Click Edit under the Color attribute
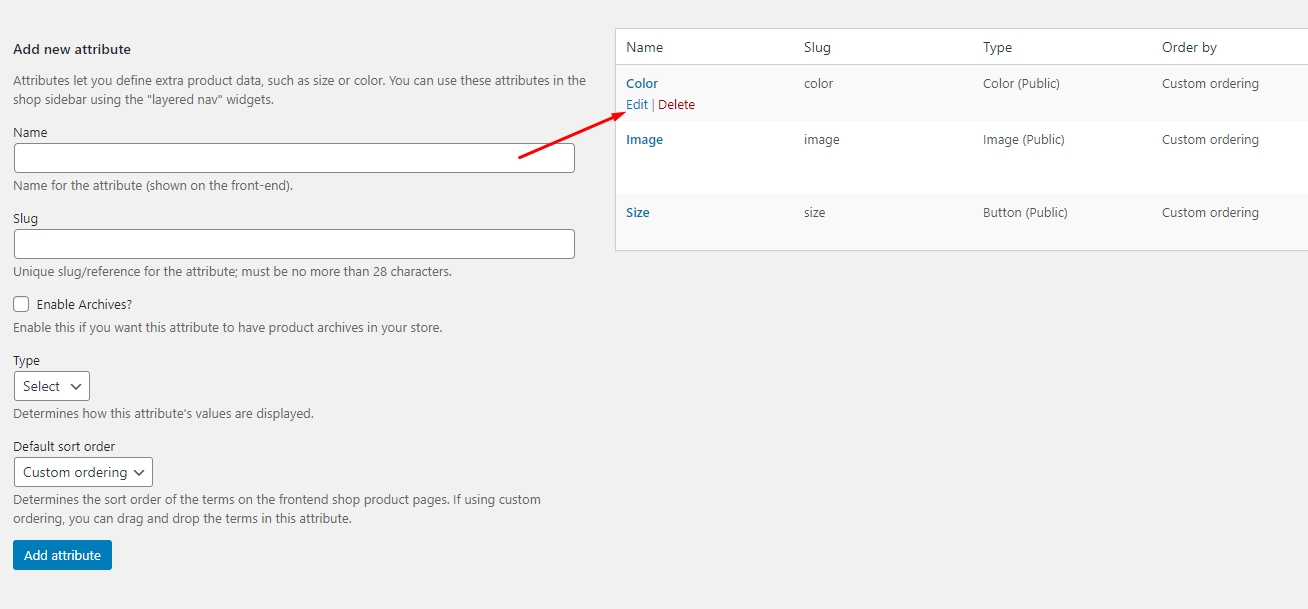The image size is (1308, 609). [x=637, y=105]
